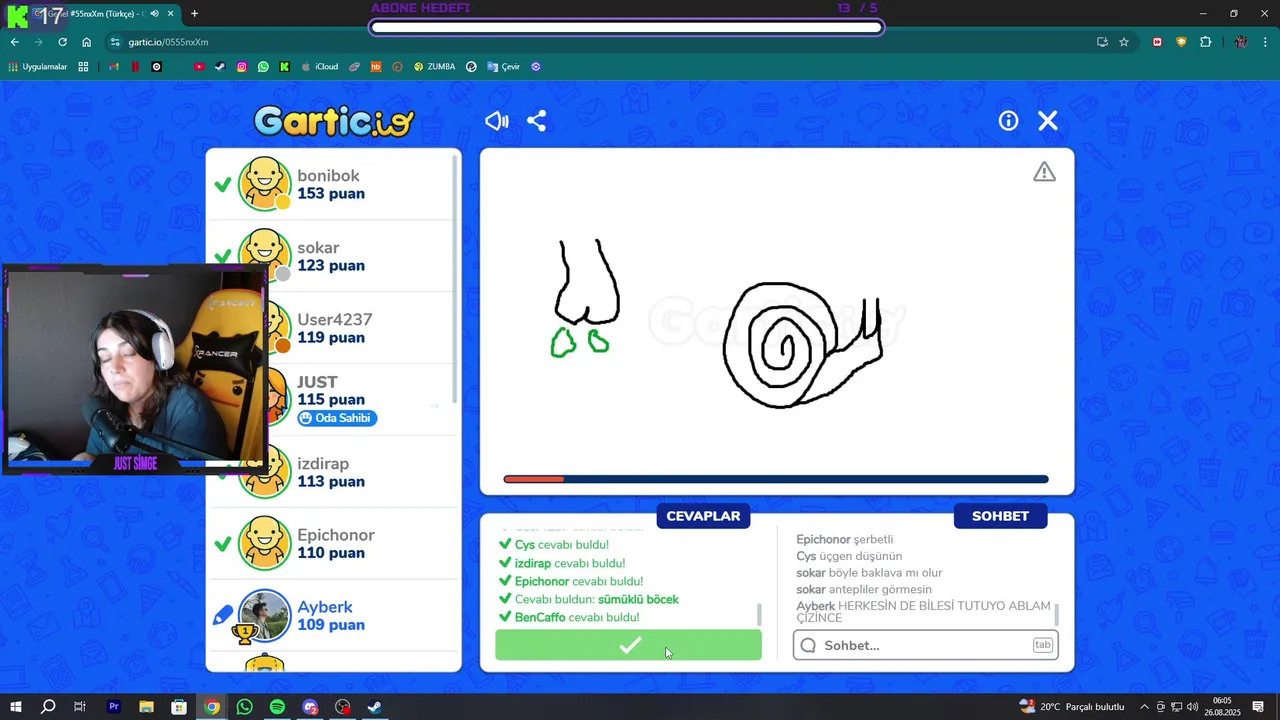Click the install app icon in address bar
The height and width of the screenshot is (720, 1280).
click(x=1102, y=42)
